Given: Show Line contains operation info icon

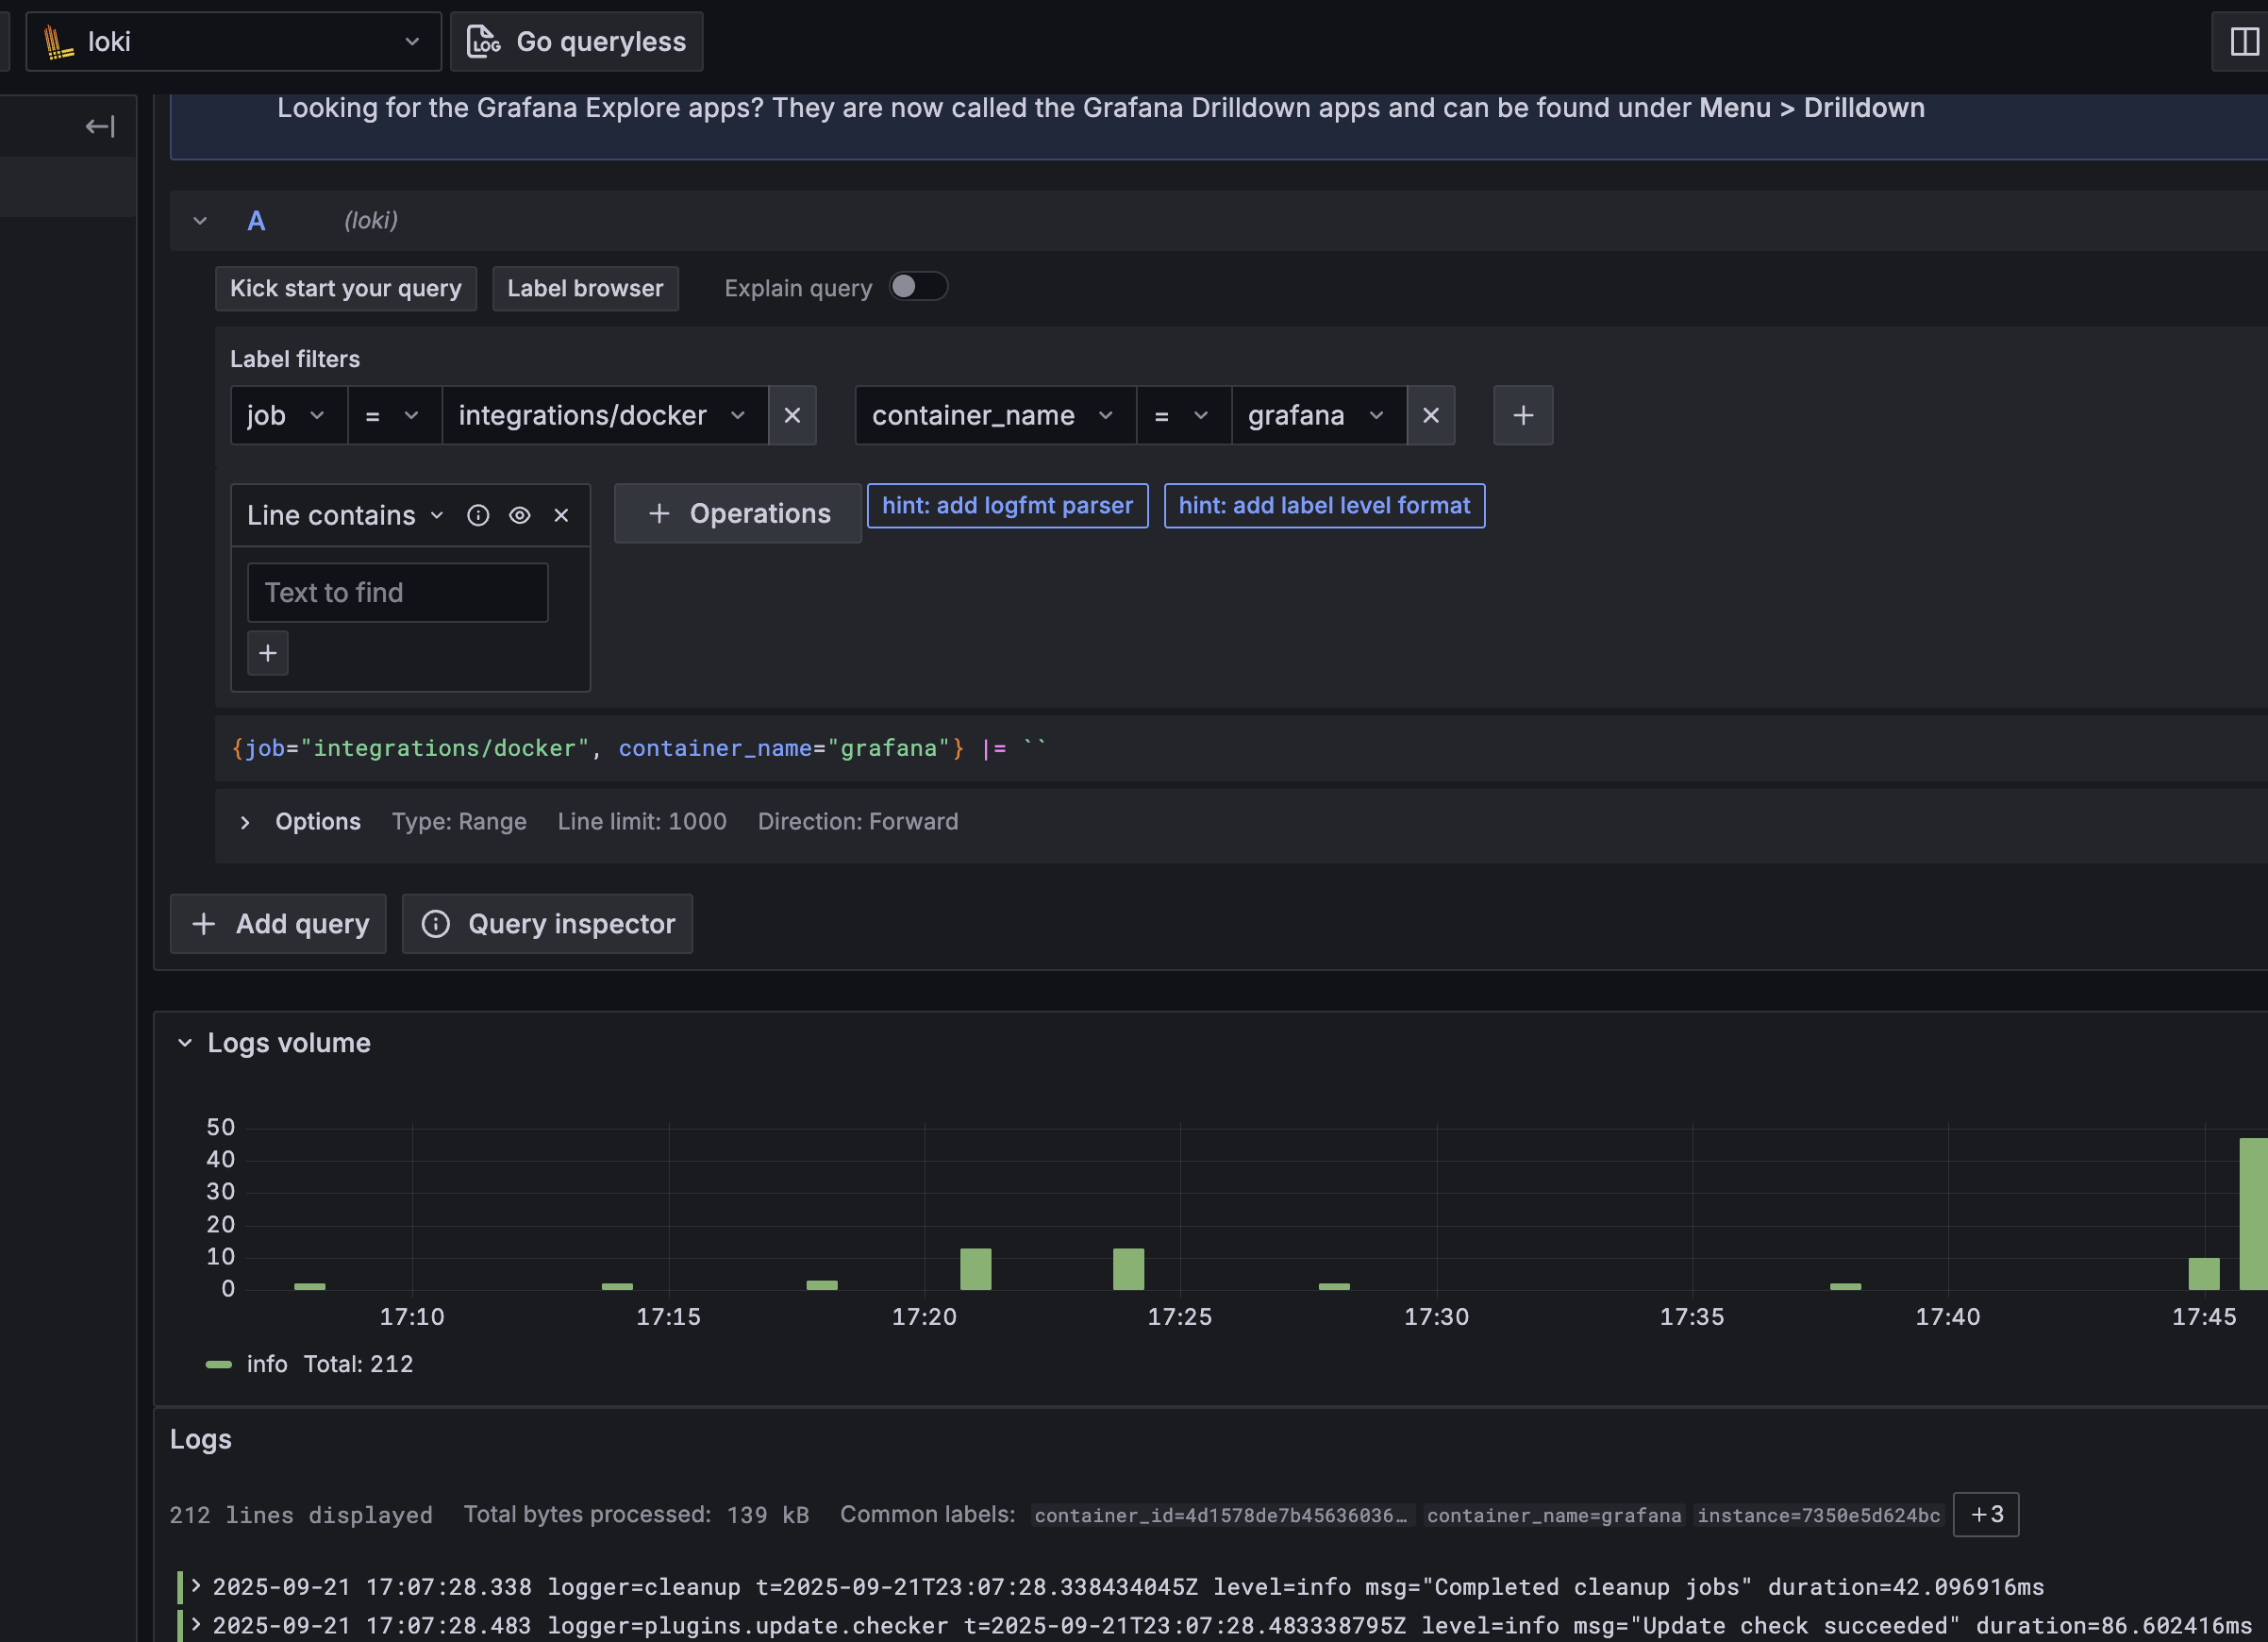Looking at the screenshot, I should (x=478, y=515).
